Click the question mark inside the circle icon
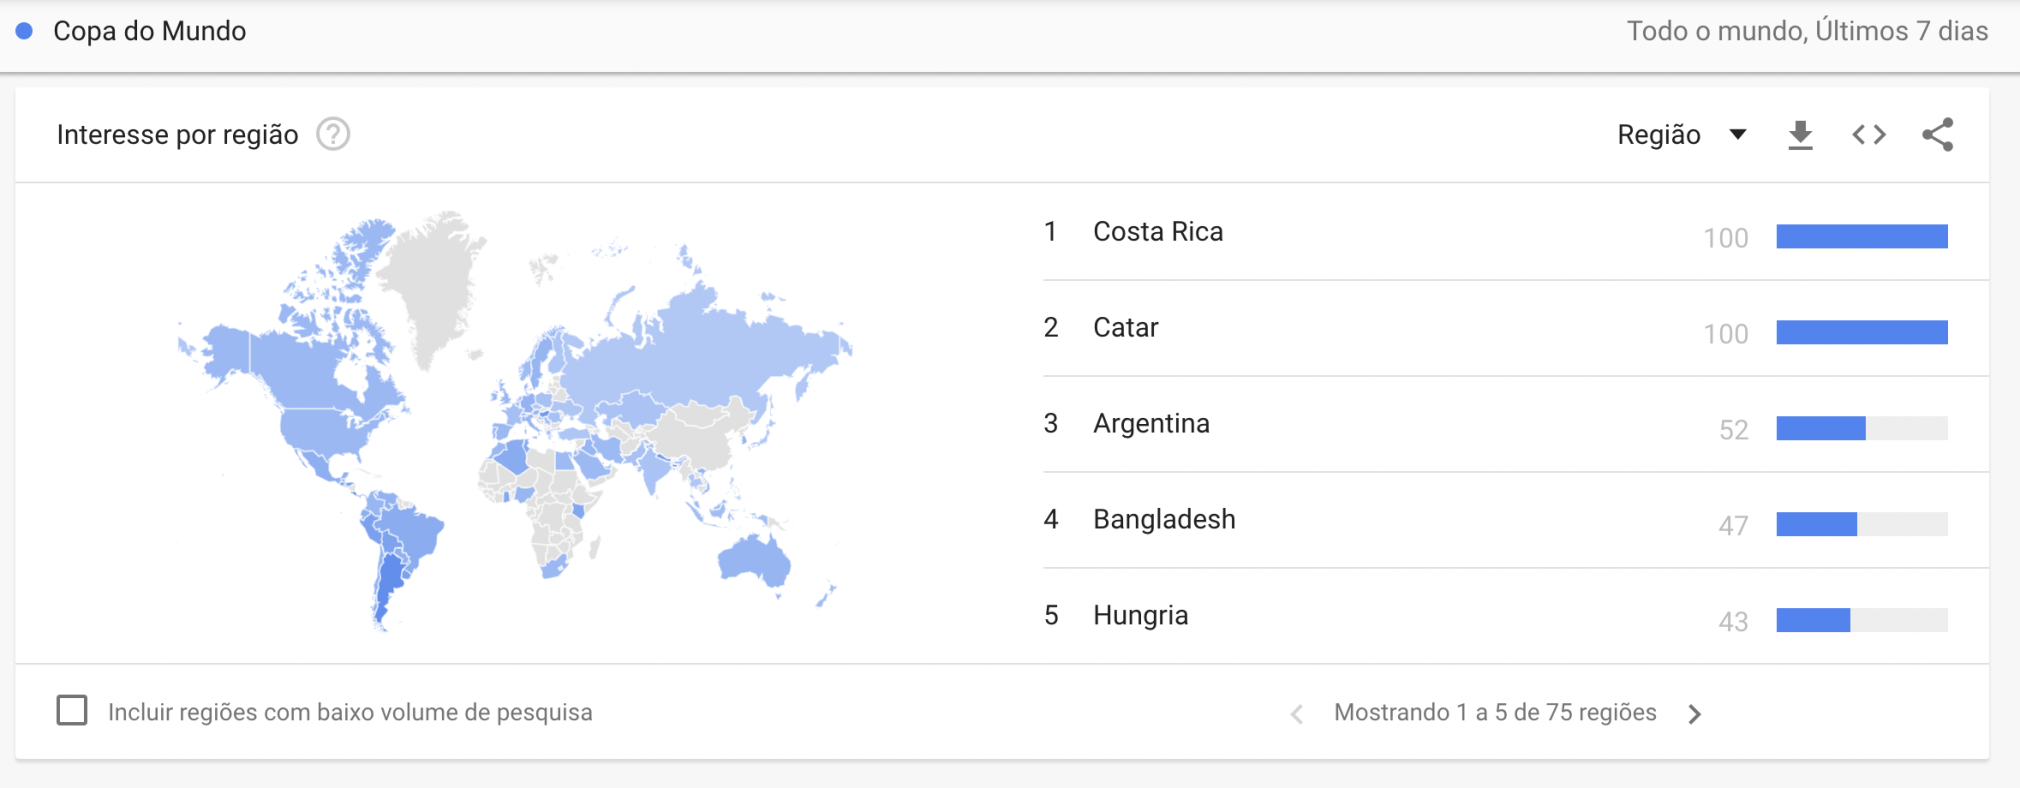The height and width of the screenshot is (788, 2020). click(334, 134)
